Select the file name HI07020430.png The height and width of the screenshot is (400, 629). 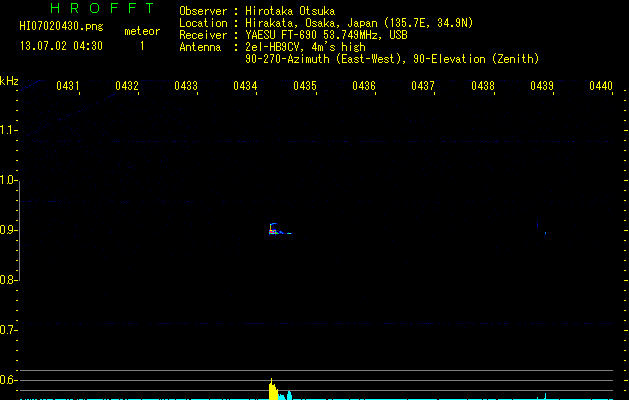[61, 27]
